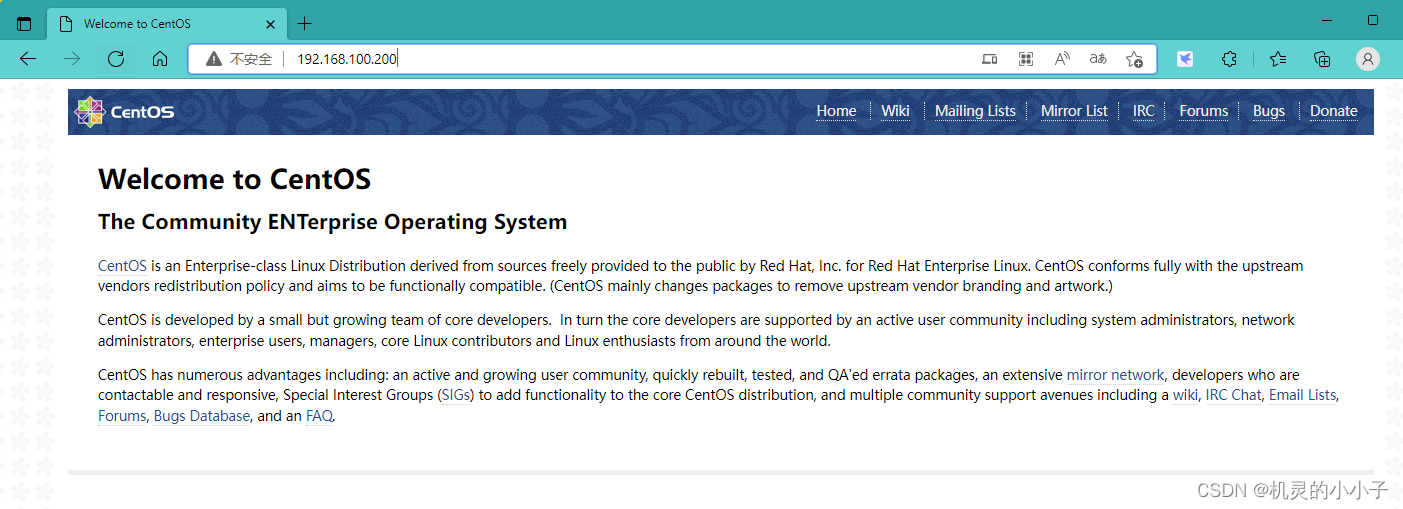The height and width of the screenshot is (509, 1403).
Task: Open the Extensions puzzle icon
Action: 1229,59
